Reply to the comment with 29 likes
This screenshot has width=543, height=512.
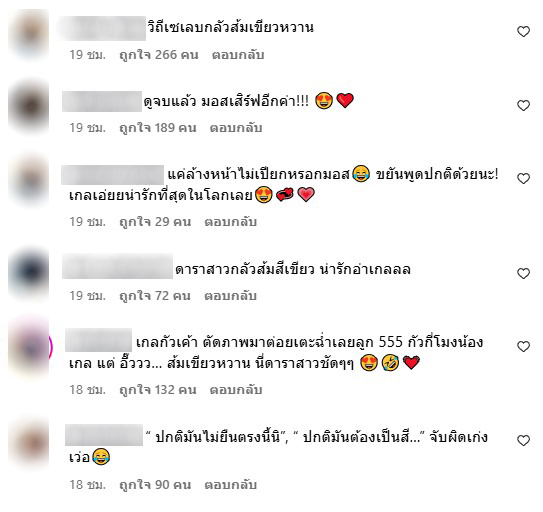click(x=230, y=222)
